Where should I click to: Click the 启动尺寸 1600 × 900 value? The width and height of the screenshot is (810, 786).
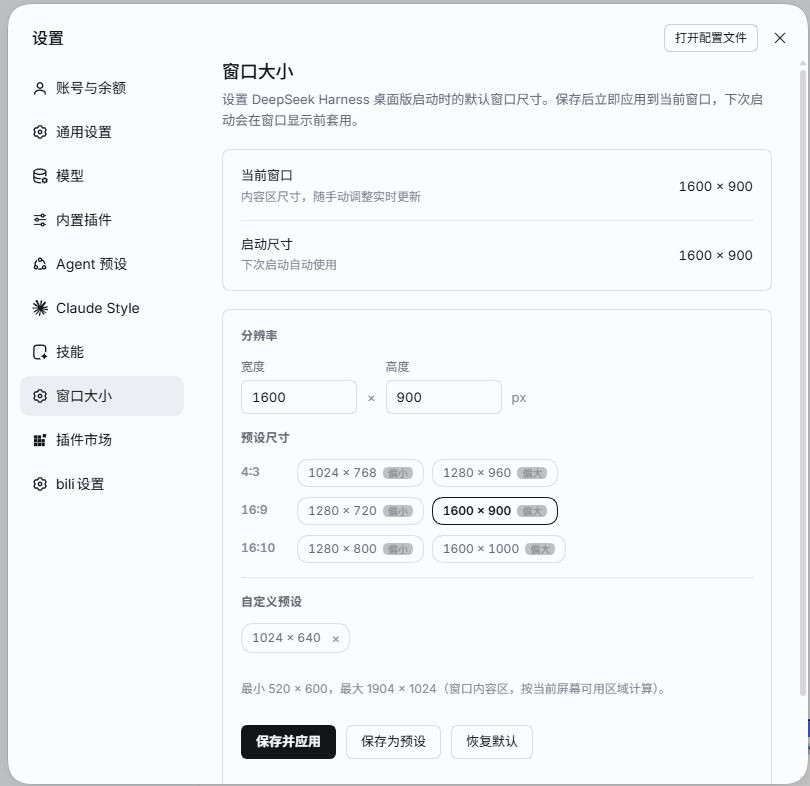coord(715,256)
